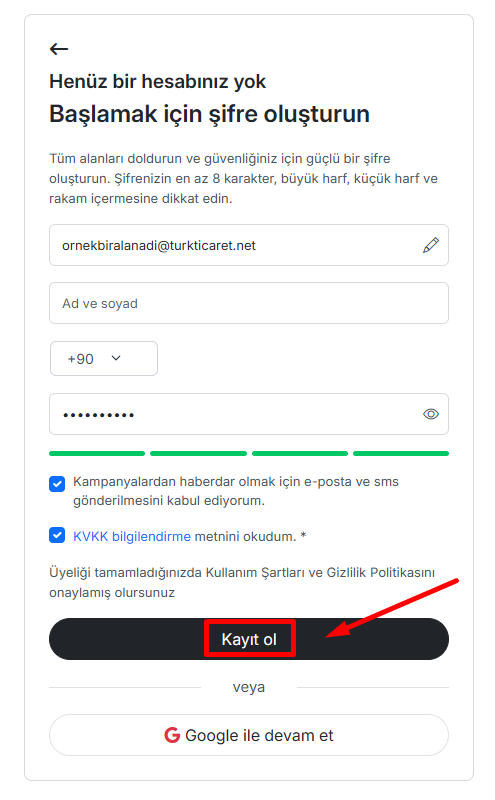Expand country list via chevron arrow
The width and height of the screenshot is (495, 800).
(116, 358)
